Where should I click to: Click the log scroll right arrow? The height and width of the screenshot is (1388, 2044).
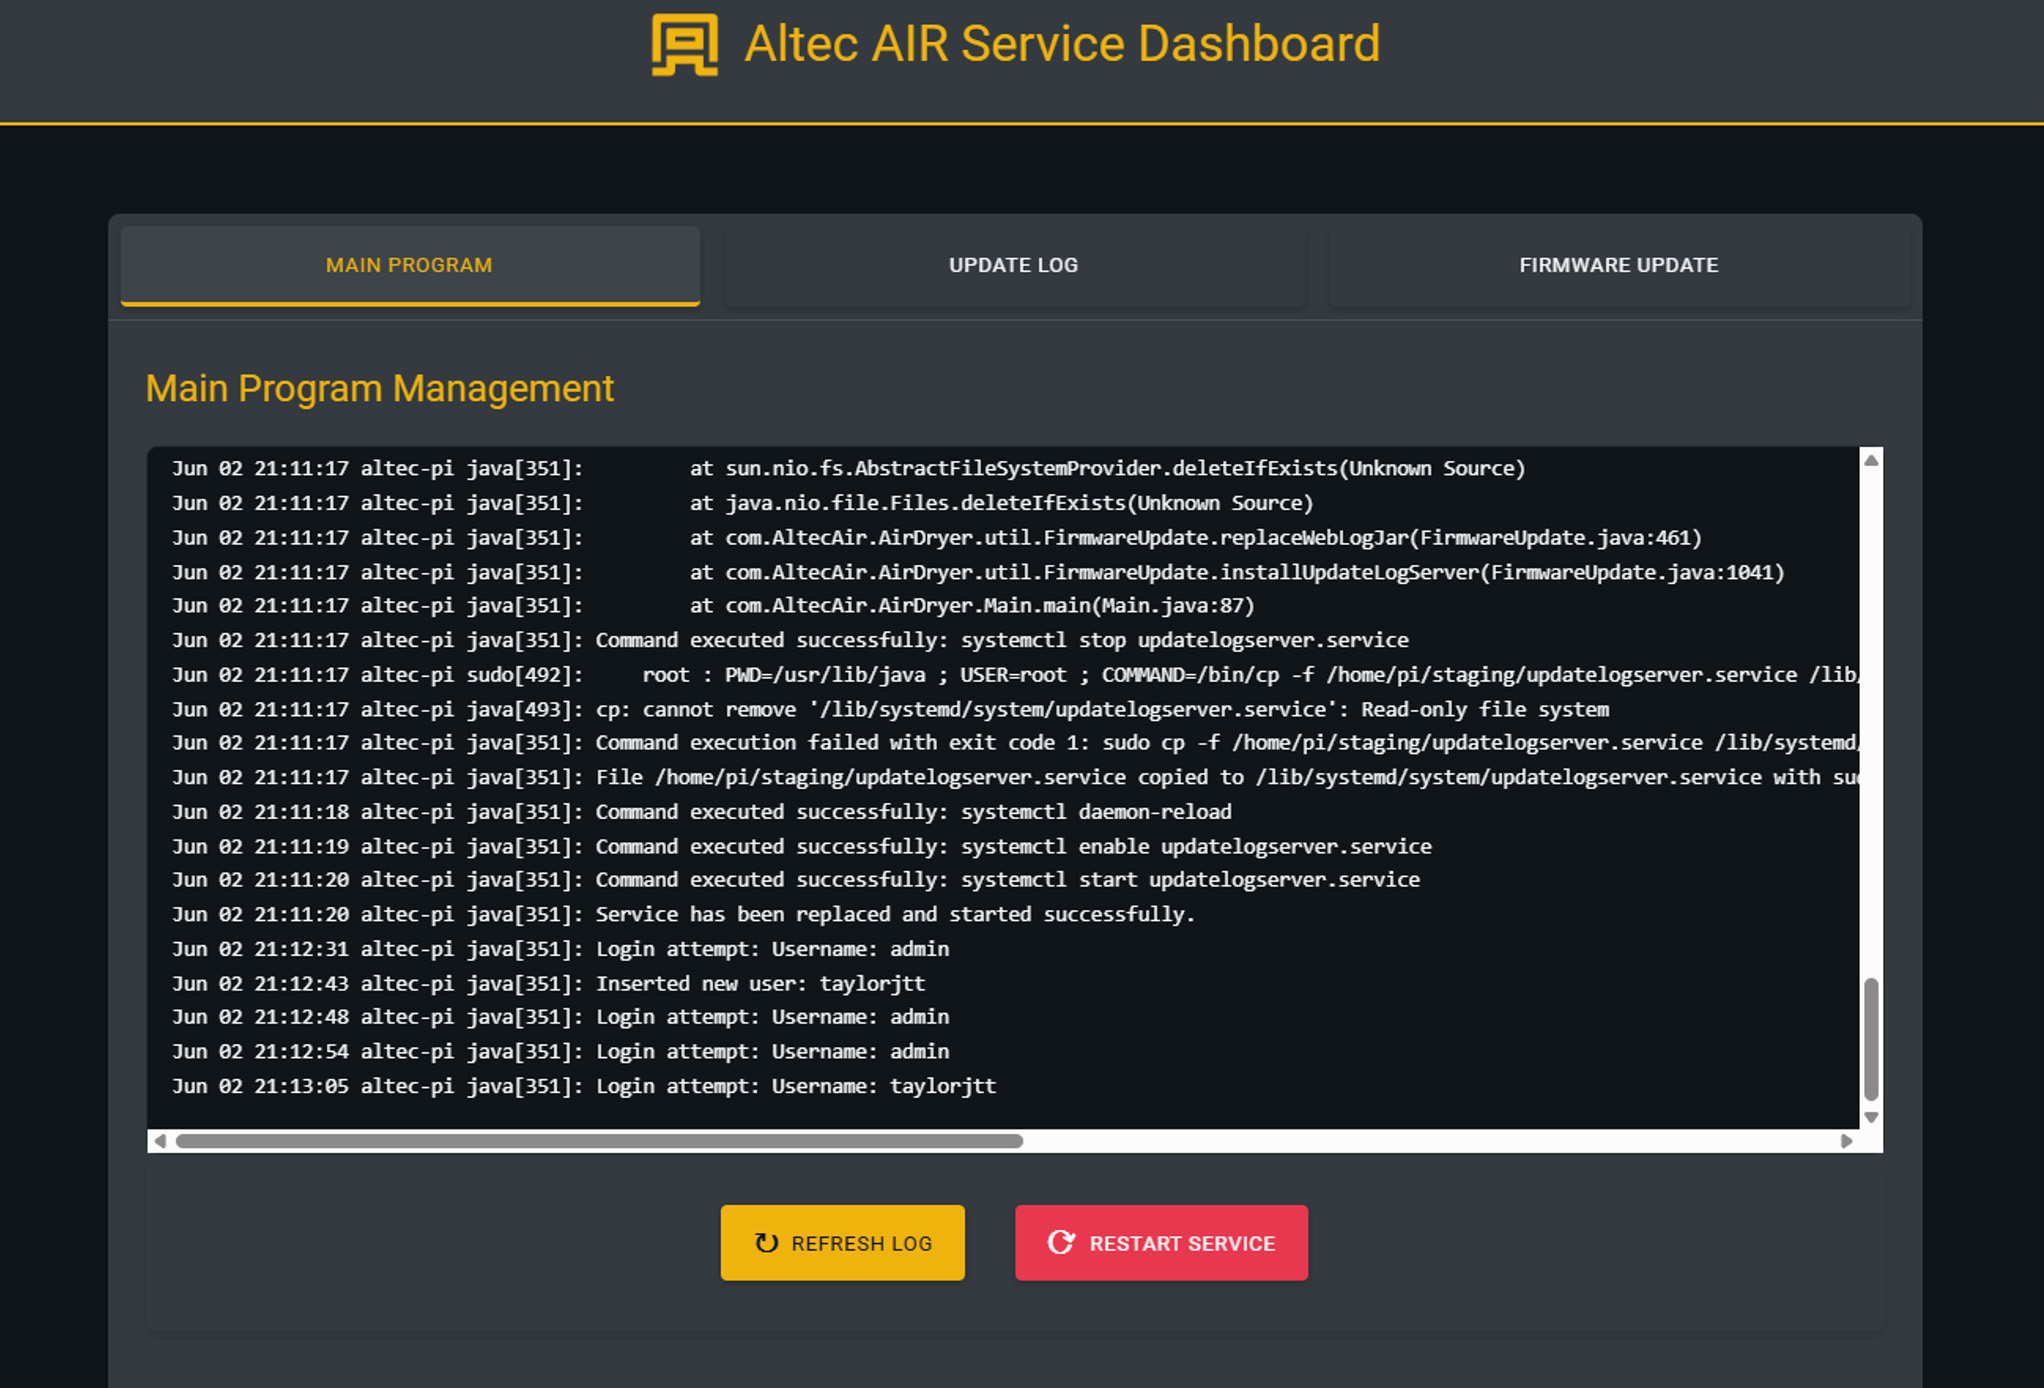pos(1846,1141)
